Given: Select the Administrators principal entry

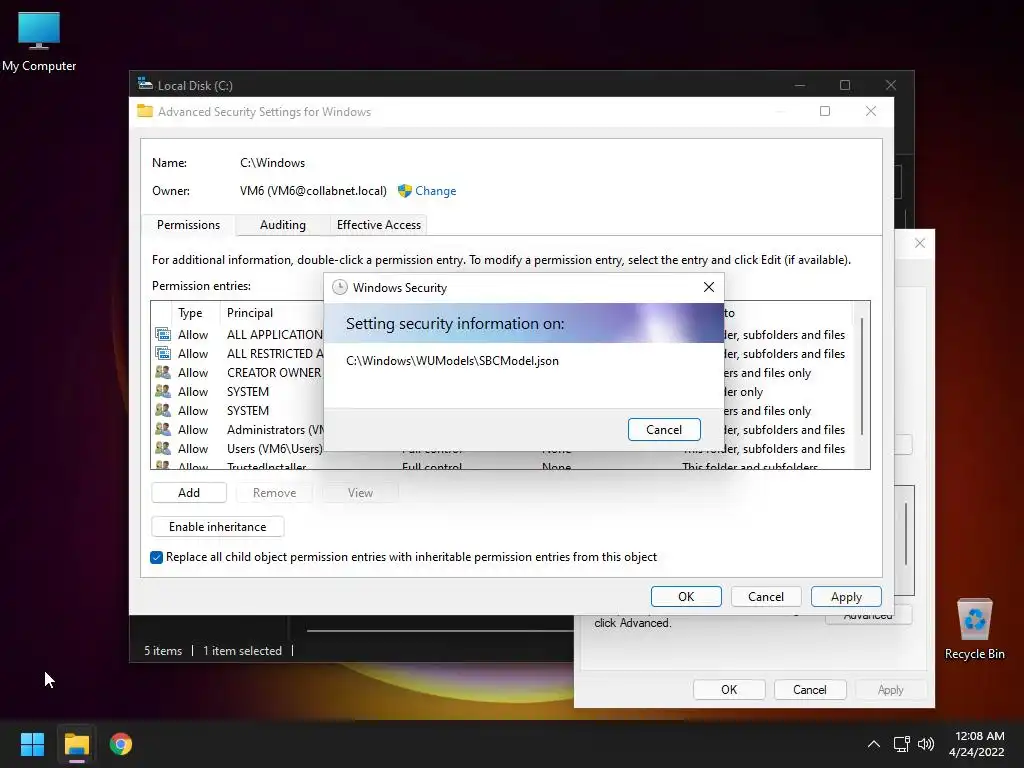Looking at the screenshot, I should (275, 430).
